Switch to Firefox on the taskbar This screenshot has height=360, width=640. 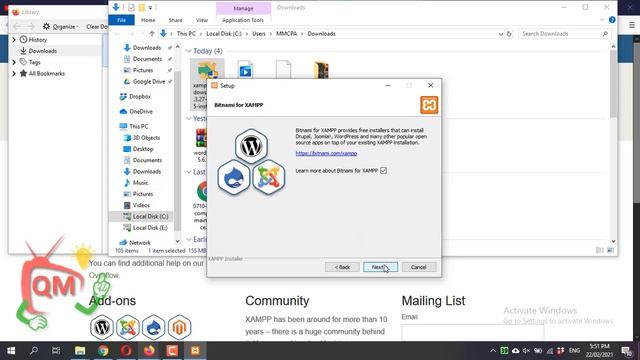point(149,350)
